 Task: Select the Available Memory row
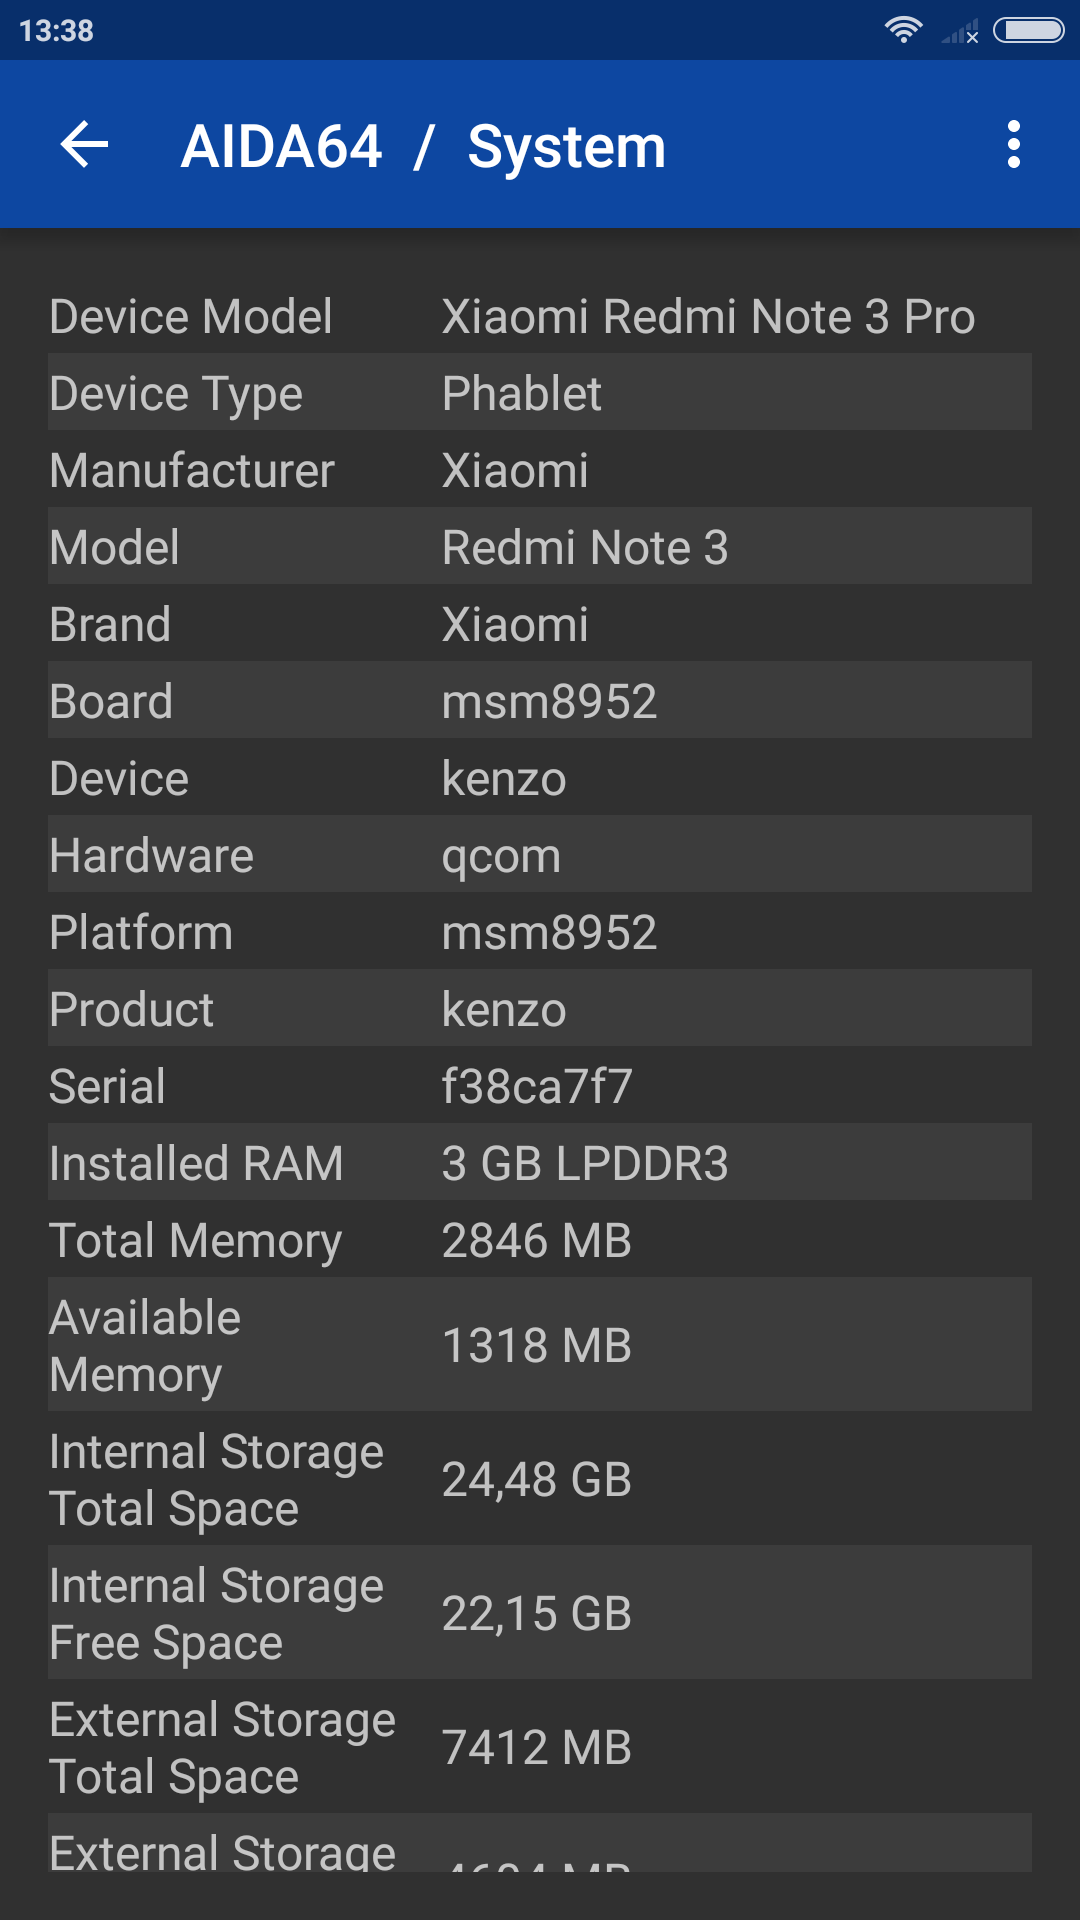coord(540,1345)
